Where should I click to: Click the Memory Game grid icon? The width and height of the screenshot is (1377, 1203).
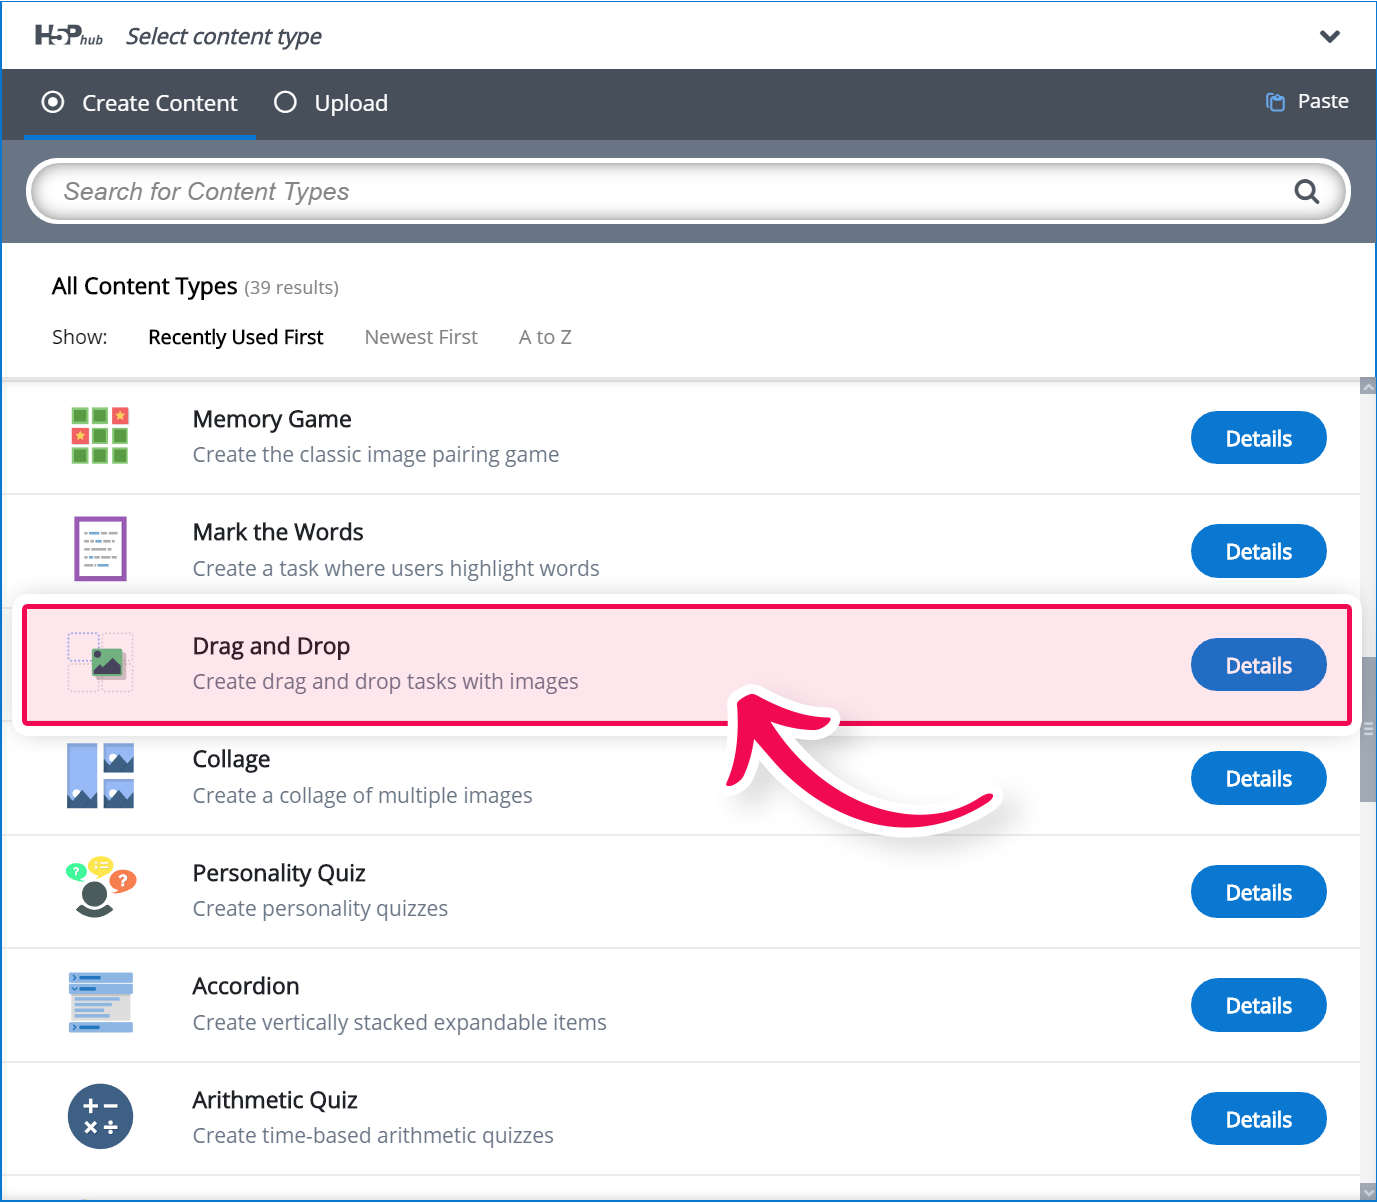coord(100,436)
